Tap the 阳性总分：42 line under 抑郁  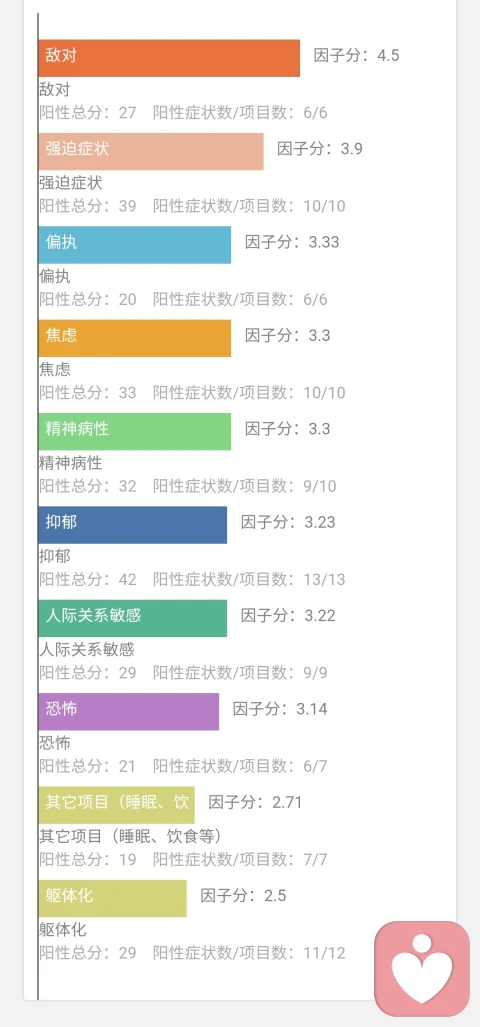88,580
